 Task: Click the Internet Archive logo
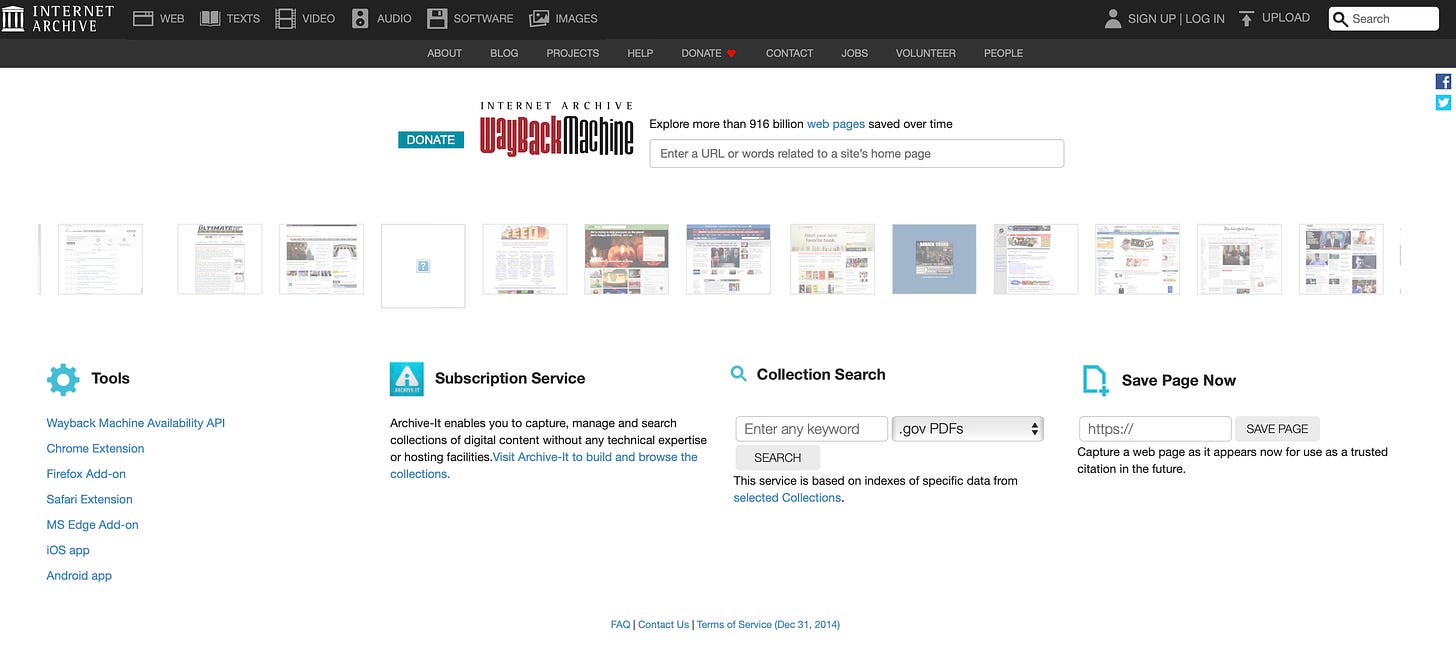pyautogui.click(x=58, y=18)
